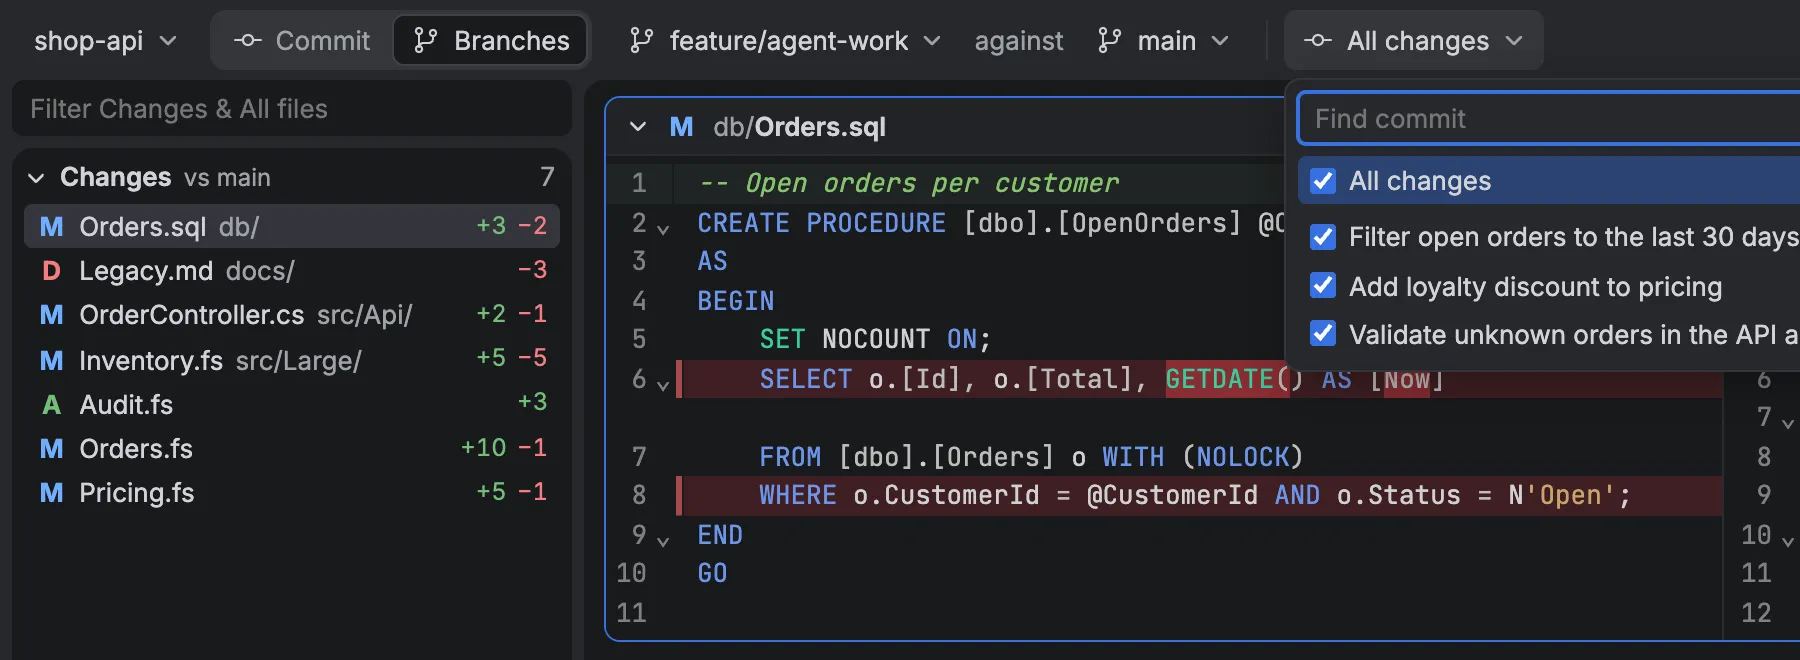Select Orders.fs in changes list
The height and width of the screenshot is (660, 1800).
click(292, 448)
